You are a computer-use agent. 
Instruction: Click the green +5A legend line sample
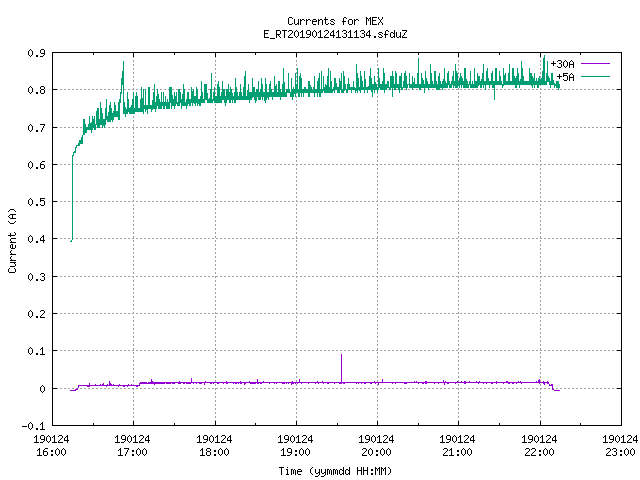click(x=595, y=76)
